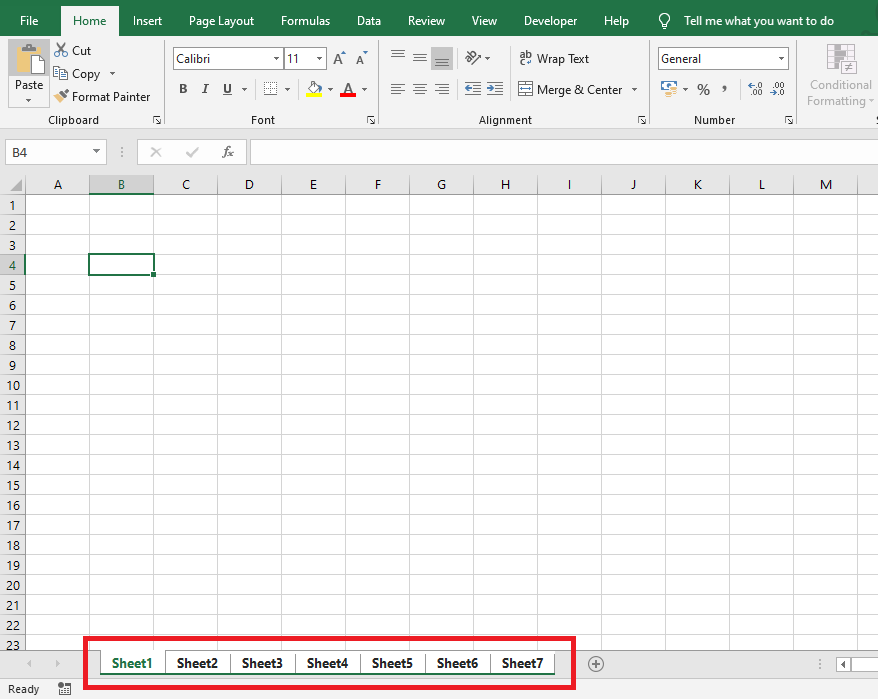Click the Increase Font Size icon
Image resolution: width=878 pixels, height=699 pixels.
(x=339, y=59)
